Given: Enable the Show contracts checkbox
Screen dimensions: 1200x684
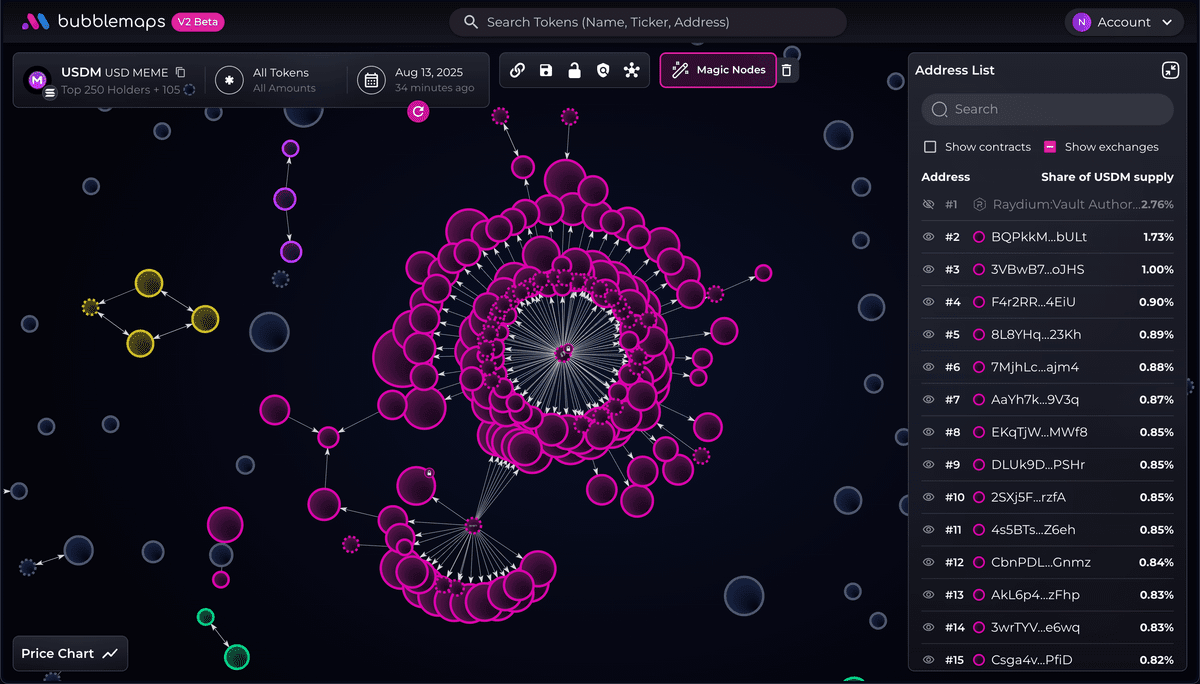Looking at the screenshot, I should pos(930,147).
